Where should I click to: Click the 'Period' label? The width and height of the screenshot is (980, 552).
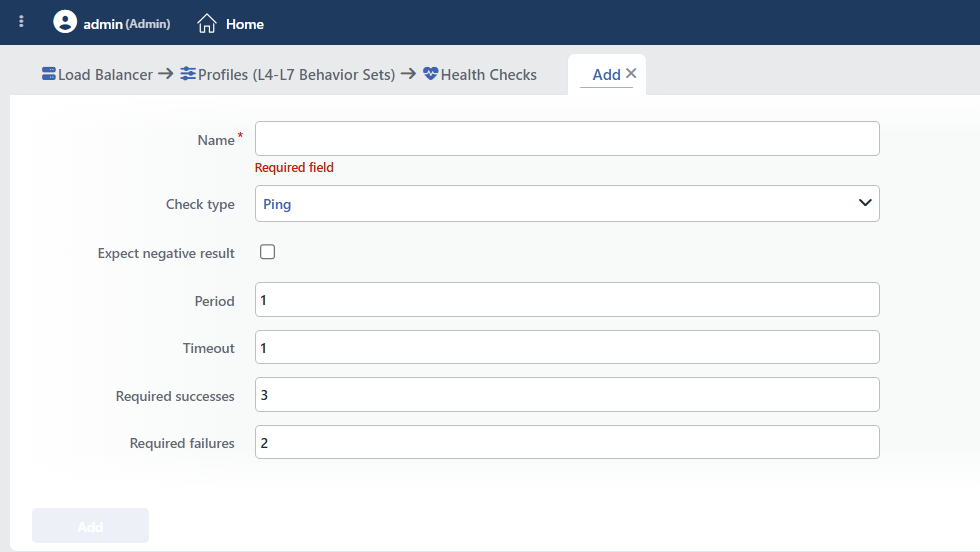pyautogui.click(x=214, y=301)
